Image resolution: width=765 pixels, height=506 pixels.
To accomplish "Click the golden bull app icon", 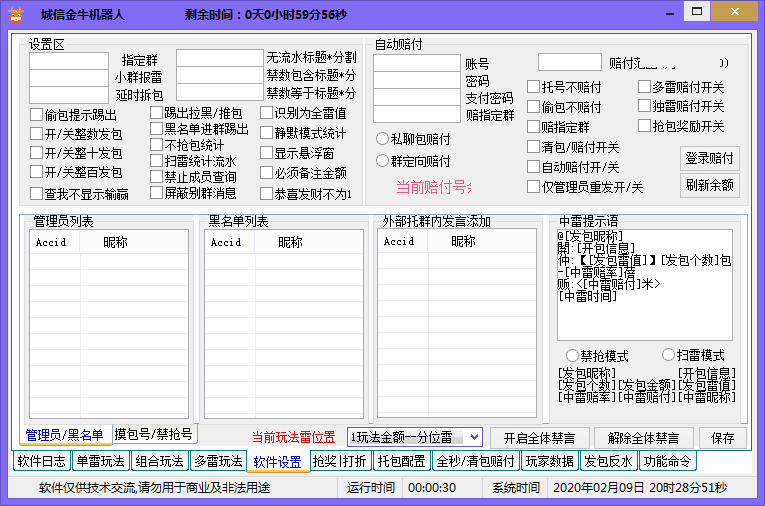I will [x=16, y=14].
